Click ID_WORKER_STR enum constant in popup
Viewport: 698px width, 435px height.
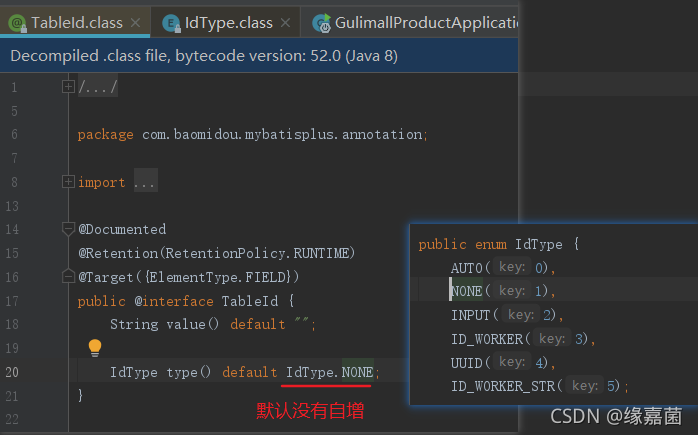point(503,386)
